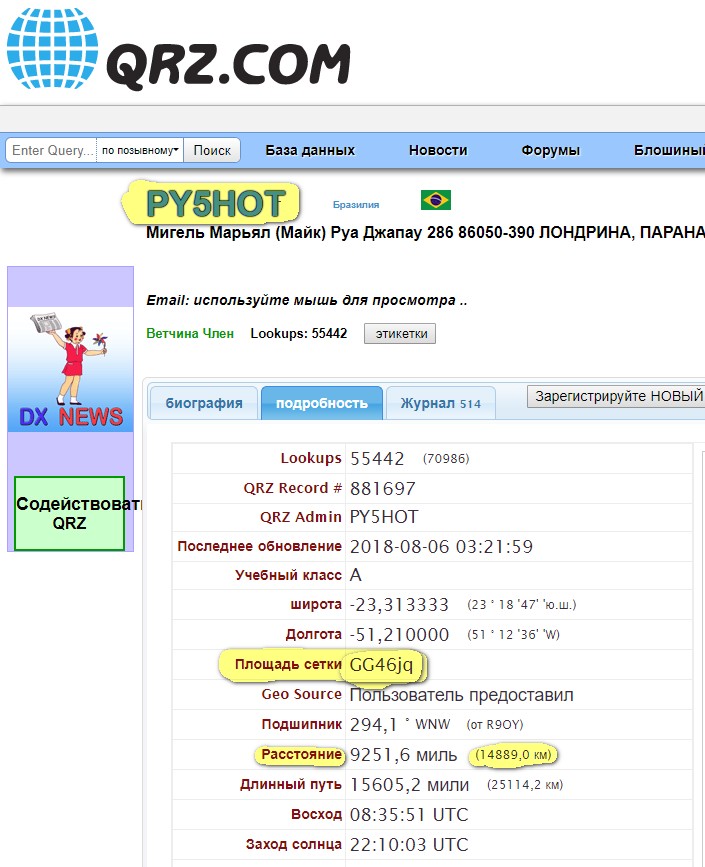The width and height of the screenshot is (705, 867).
Task: Open the 'по позывному' search type dropdown
Action: [x=140, y=150]
